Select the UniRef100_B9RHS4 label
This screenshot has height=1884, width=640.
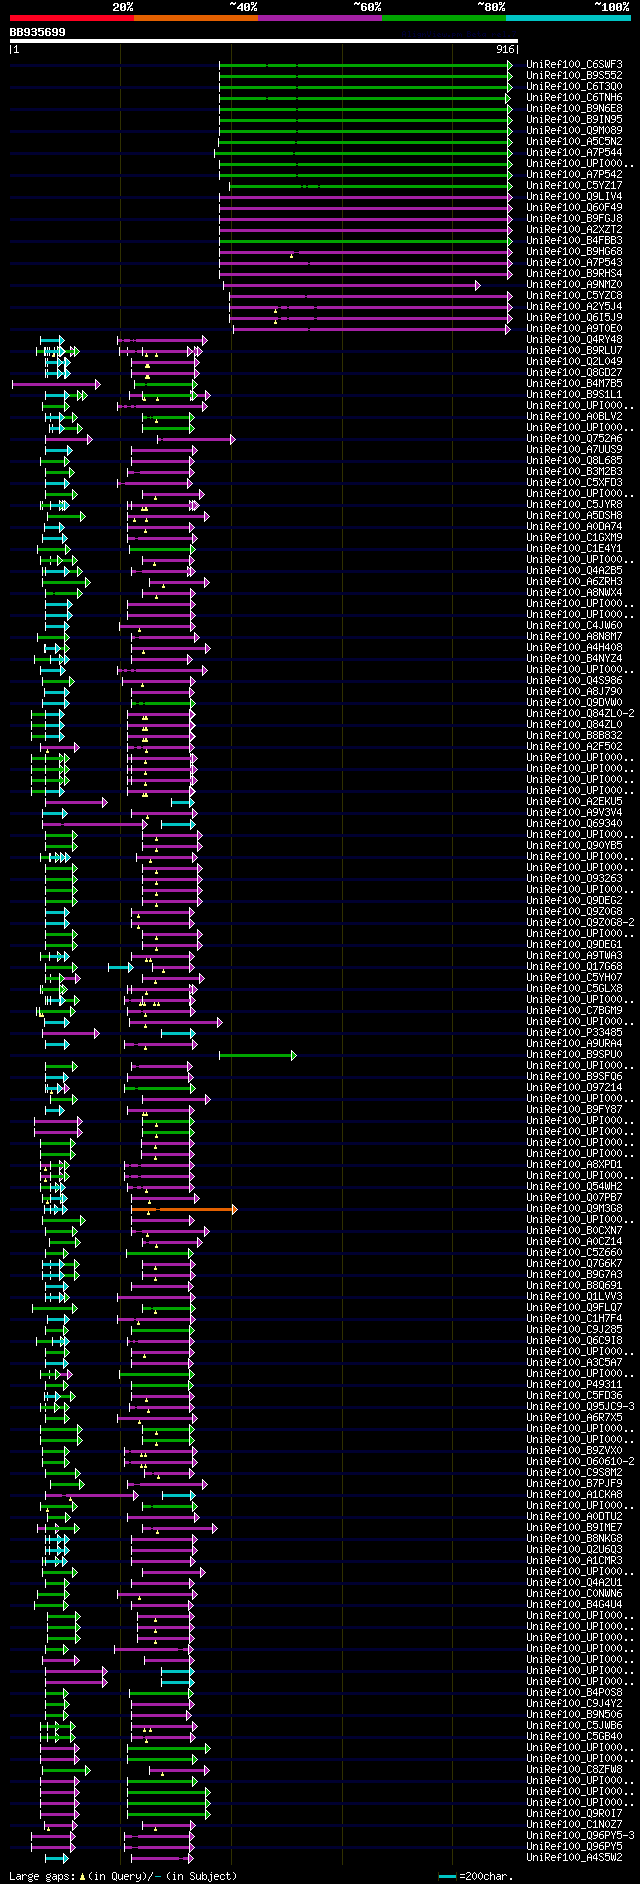pyautogui.click(x=574, y=273)
